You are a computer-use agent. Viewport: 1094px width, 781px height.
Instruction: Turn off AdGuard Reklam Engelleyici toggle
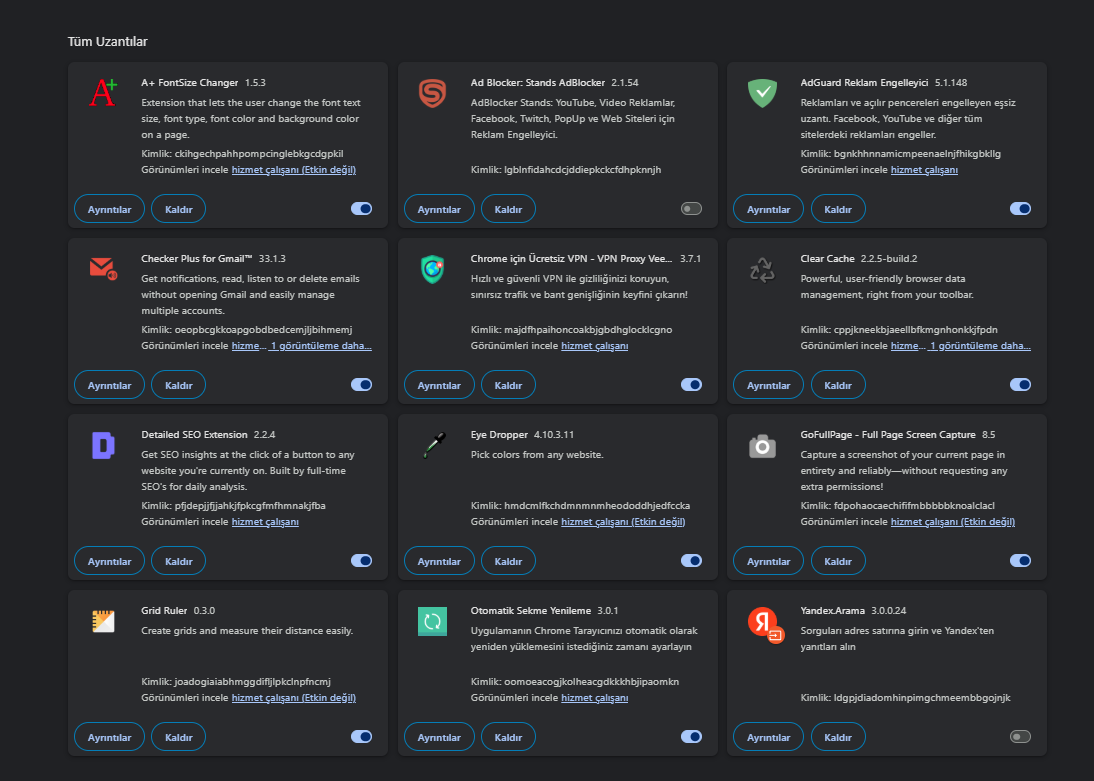point(1020,209)
